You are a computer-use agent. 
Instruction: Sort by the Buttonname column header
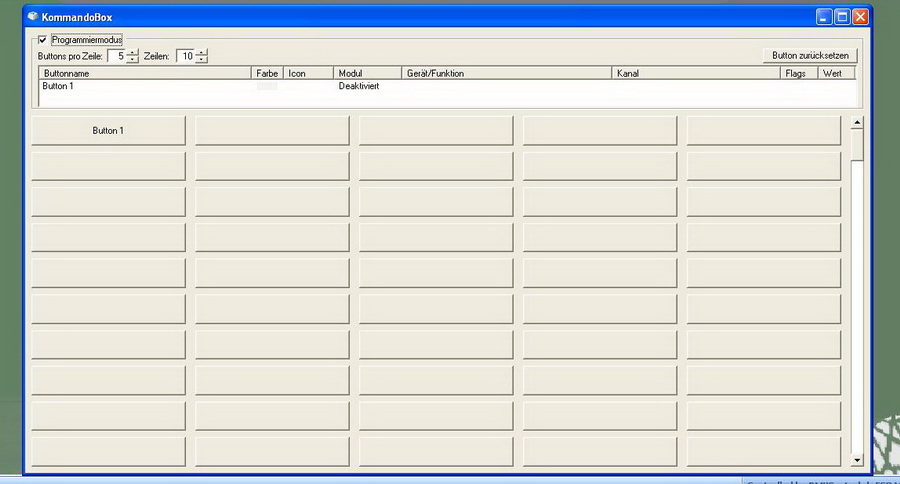pos(145,73)
